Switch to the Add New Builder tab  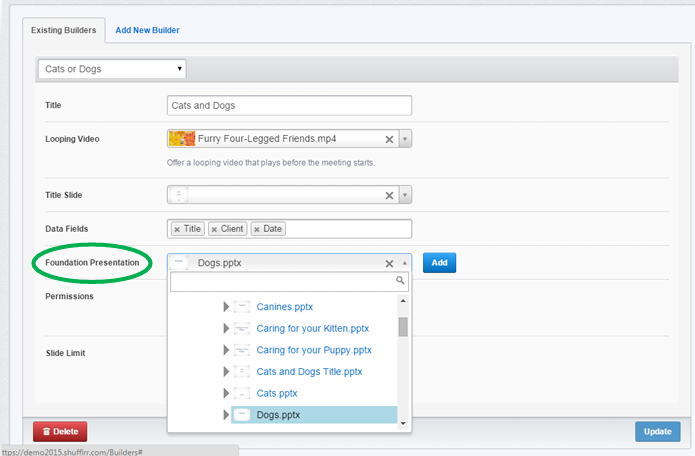click(x=147, y=30)
